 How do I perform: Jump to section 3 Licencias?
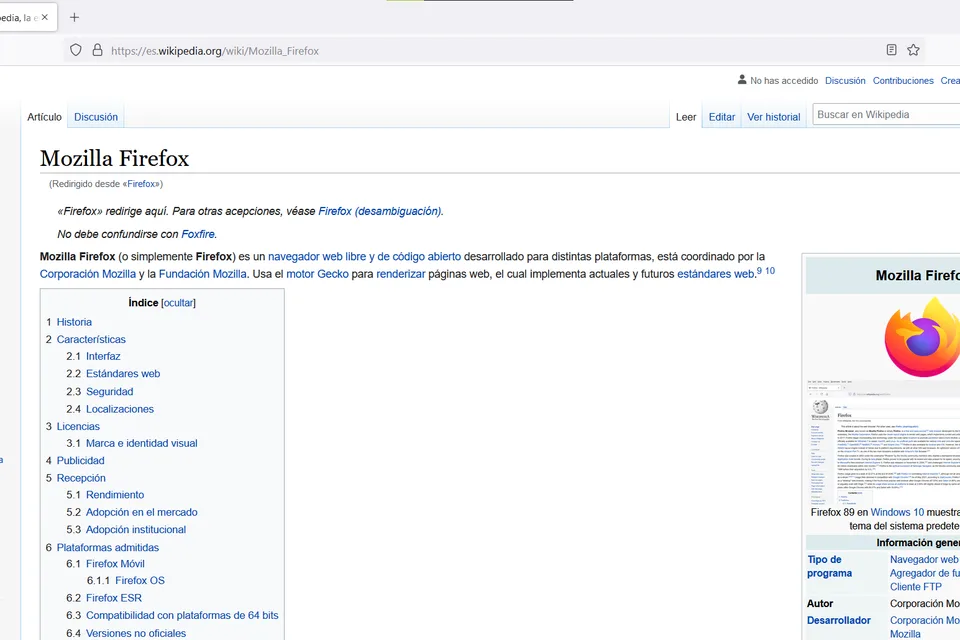coord(78,426)
